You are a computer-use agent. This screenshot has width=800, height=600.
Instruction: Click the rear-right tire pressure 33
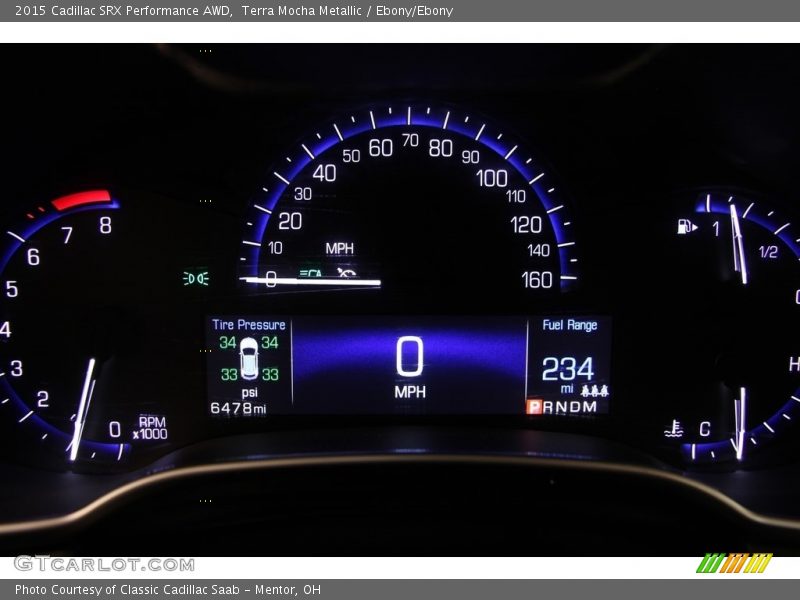tap(270, 374)
